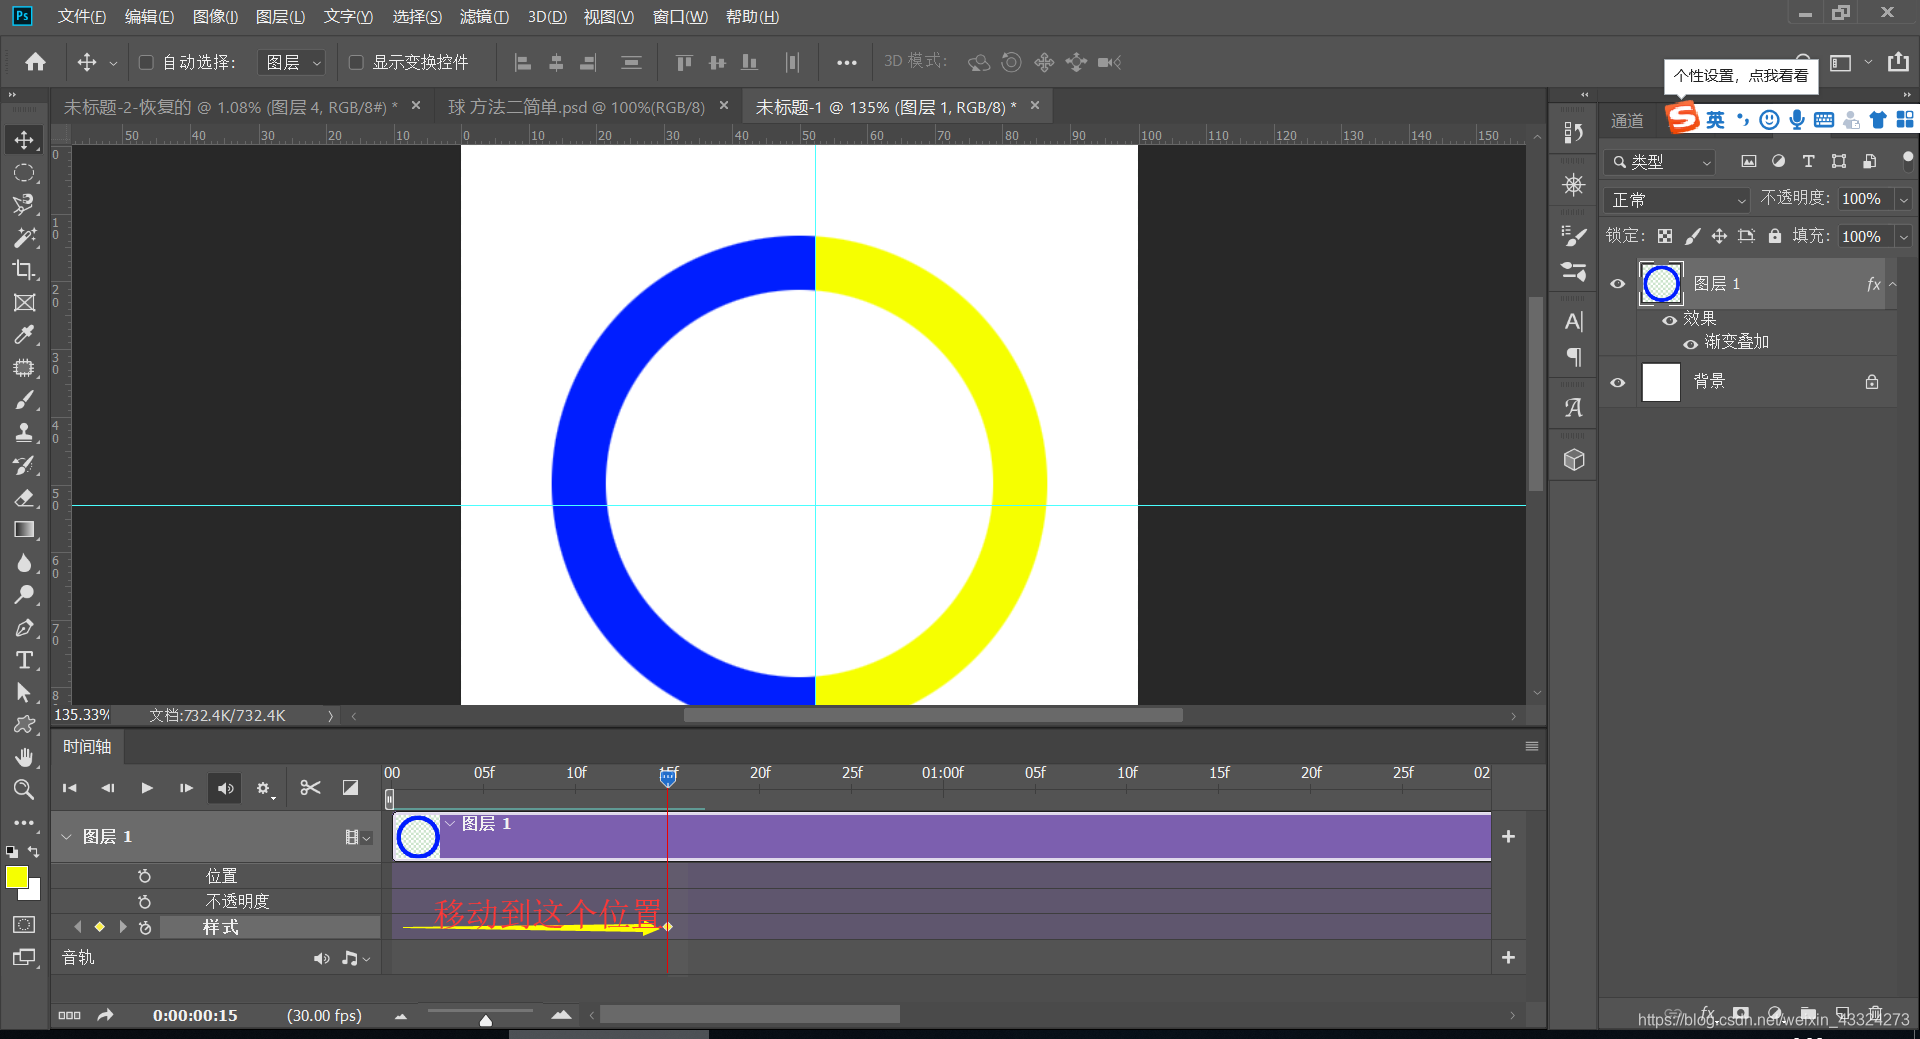Screen dimensions: 1920x1039
Task: Collapse 图层 1 track in timeline
Action: click(67, 837)
